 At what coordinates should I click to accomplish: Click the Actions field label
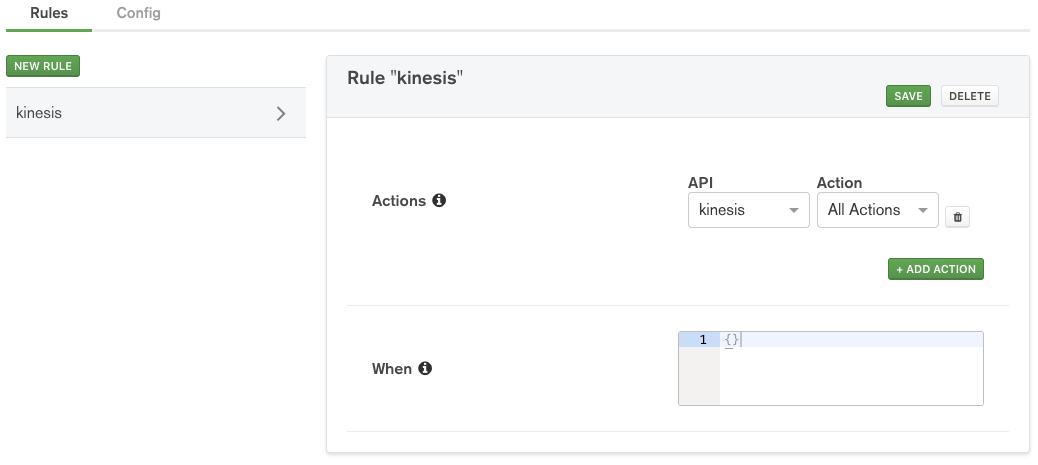pos(399,201)
